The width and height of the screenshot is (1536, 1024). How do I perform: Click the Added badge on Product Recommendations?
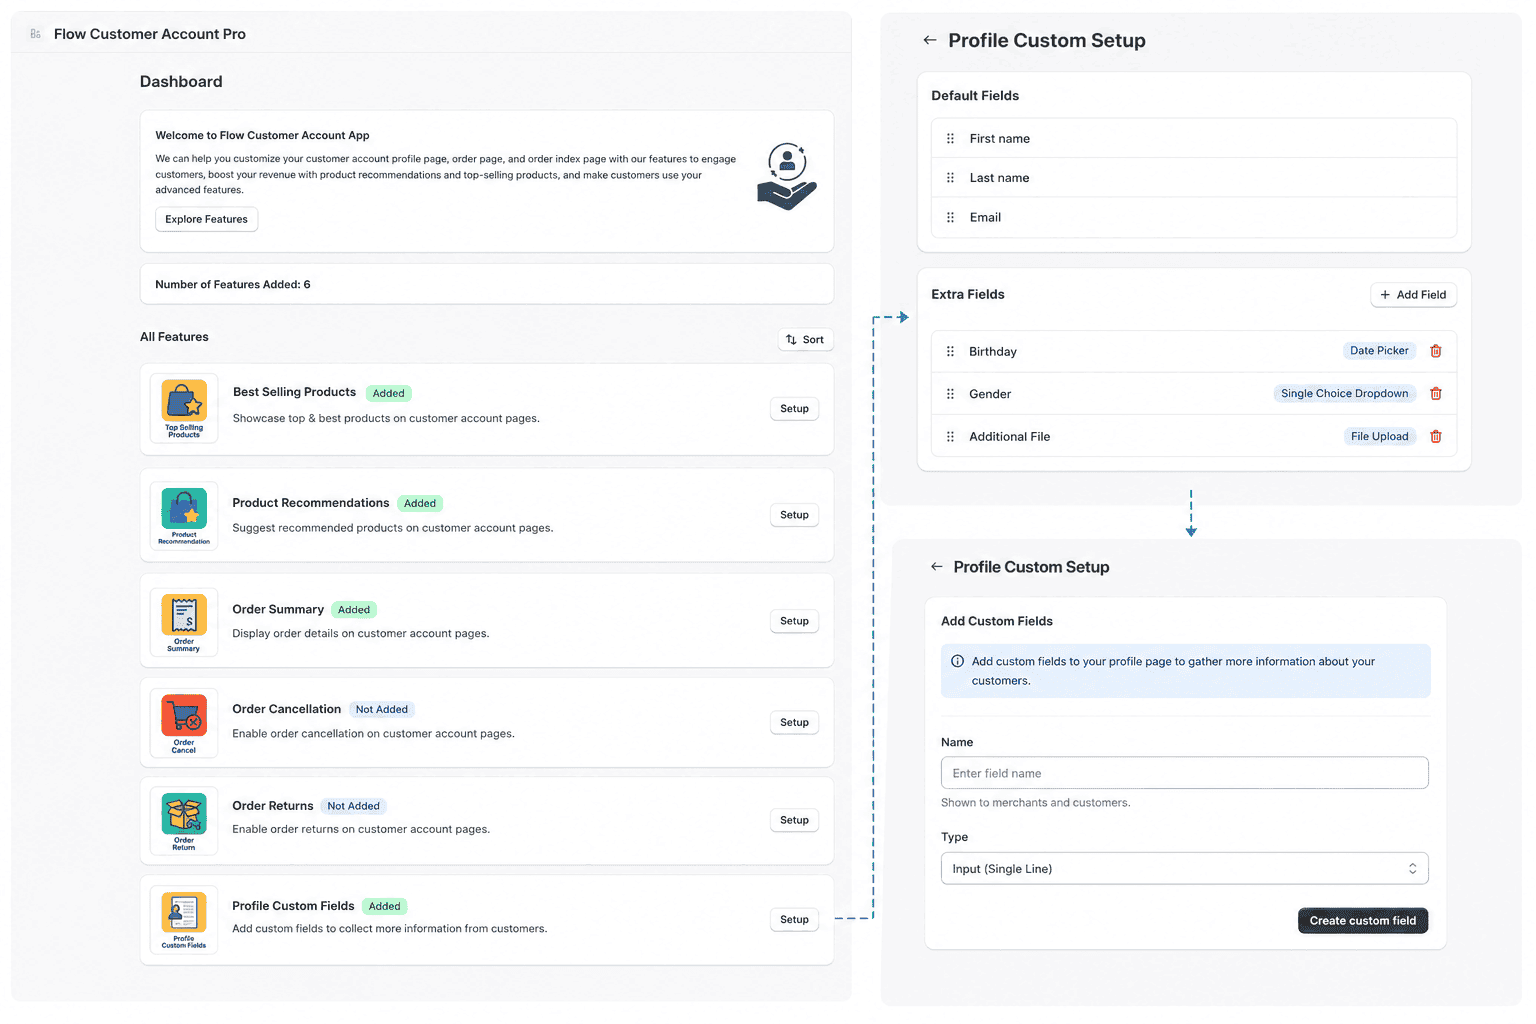point(420,504)
